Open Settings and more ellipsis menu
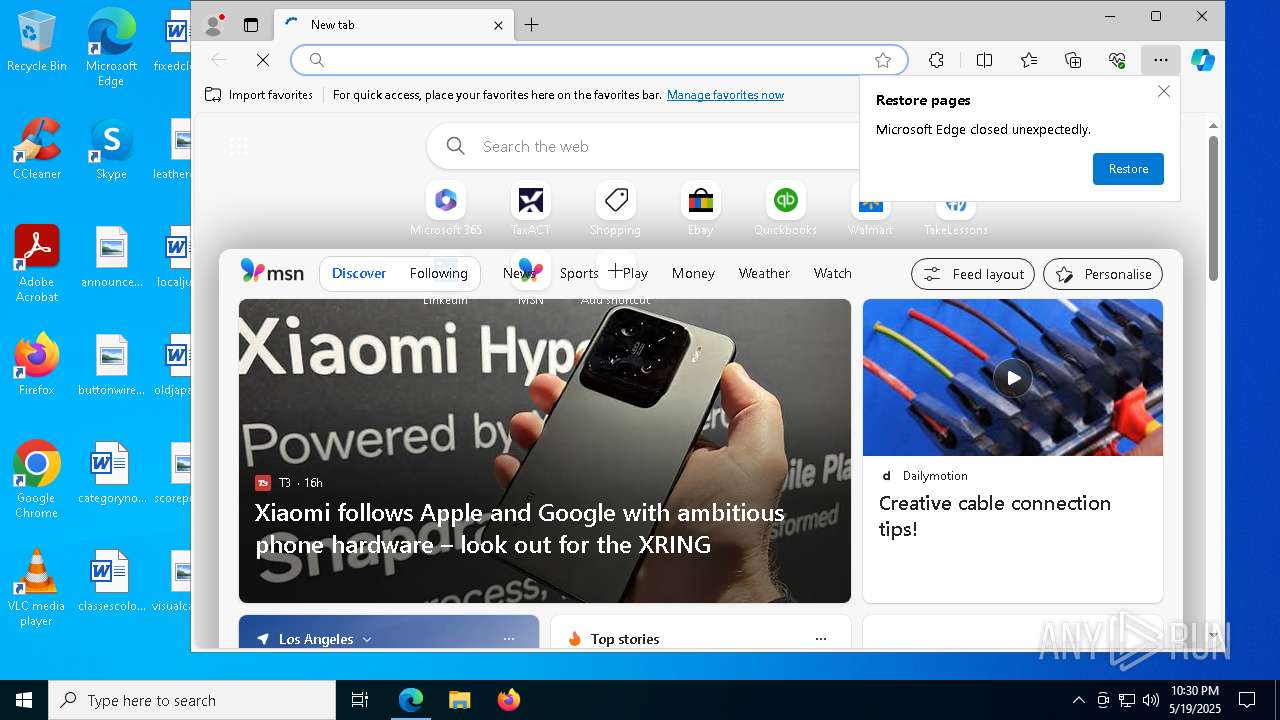This screenshot has height=720, width=1280. (1160, 60)
